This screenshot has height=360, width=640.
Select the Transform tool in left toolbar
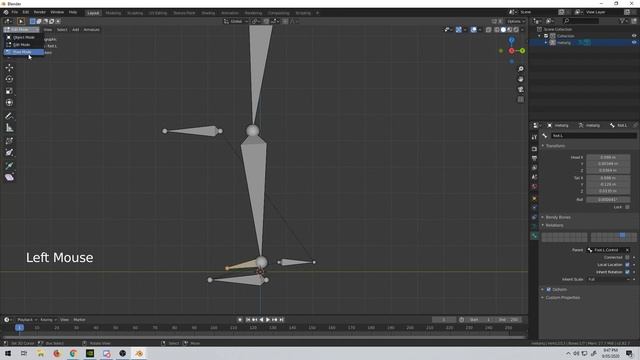[9, 102]
